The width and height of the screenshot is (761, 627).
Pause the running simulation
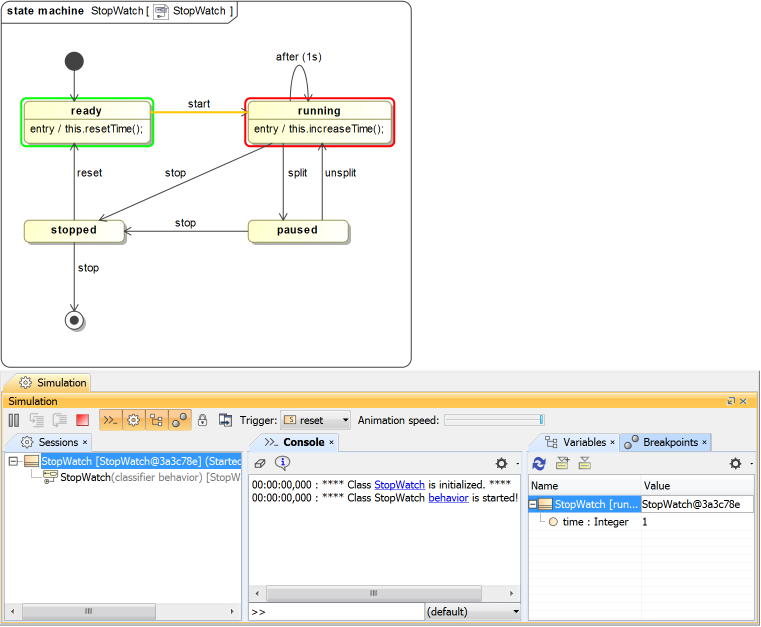[x=14, y=421]
